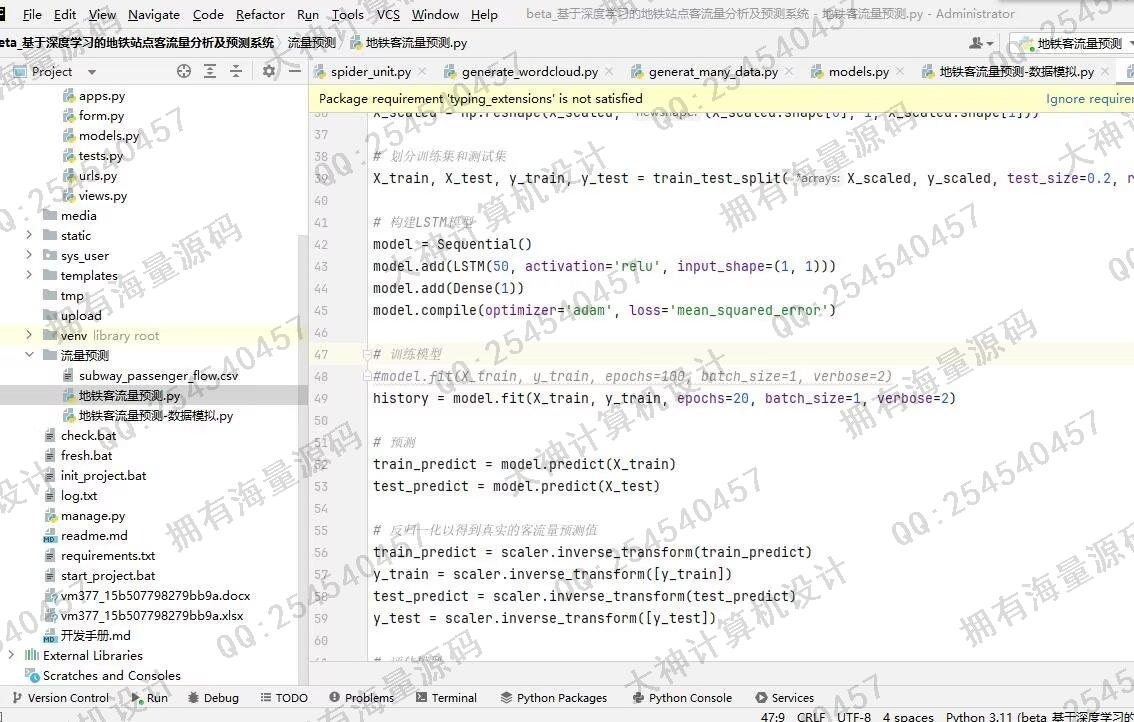Expand the sys_user folder
Screen dimensions: 1134x722
pyautogui.click(x=29, y=255)
